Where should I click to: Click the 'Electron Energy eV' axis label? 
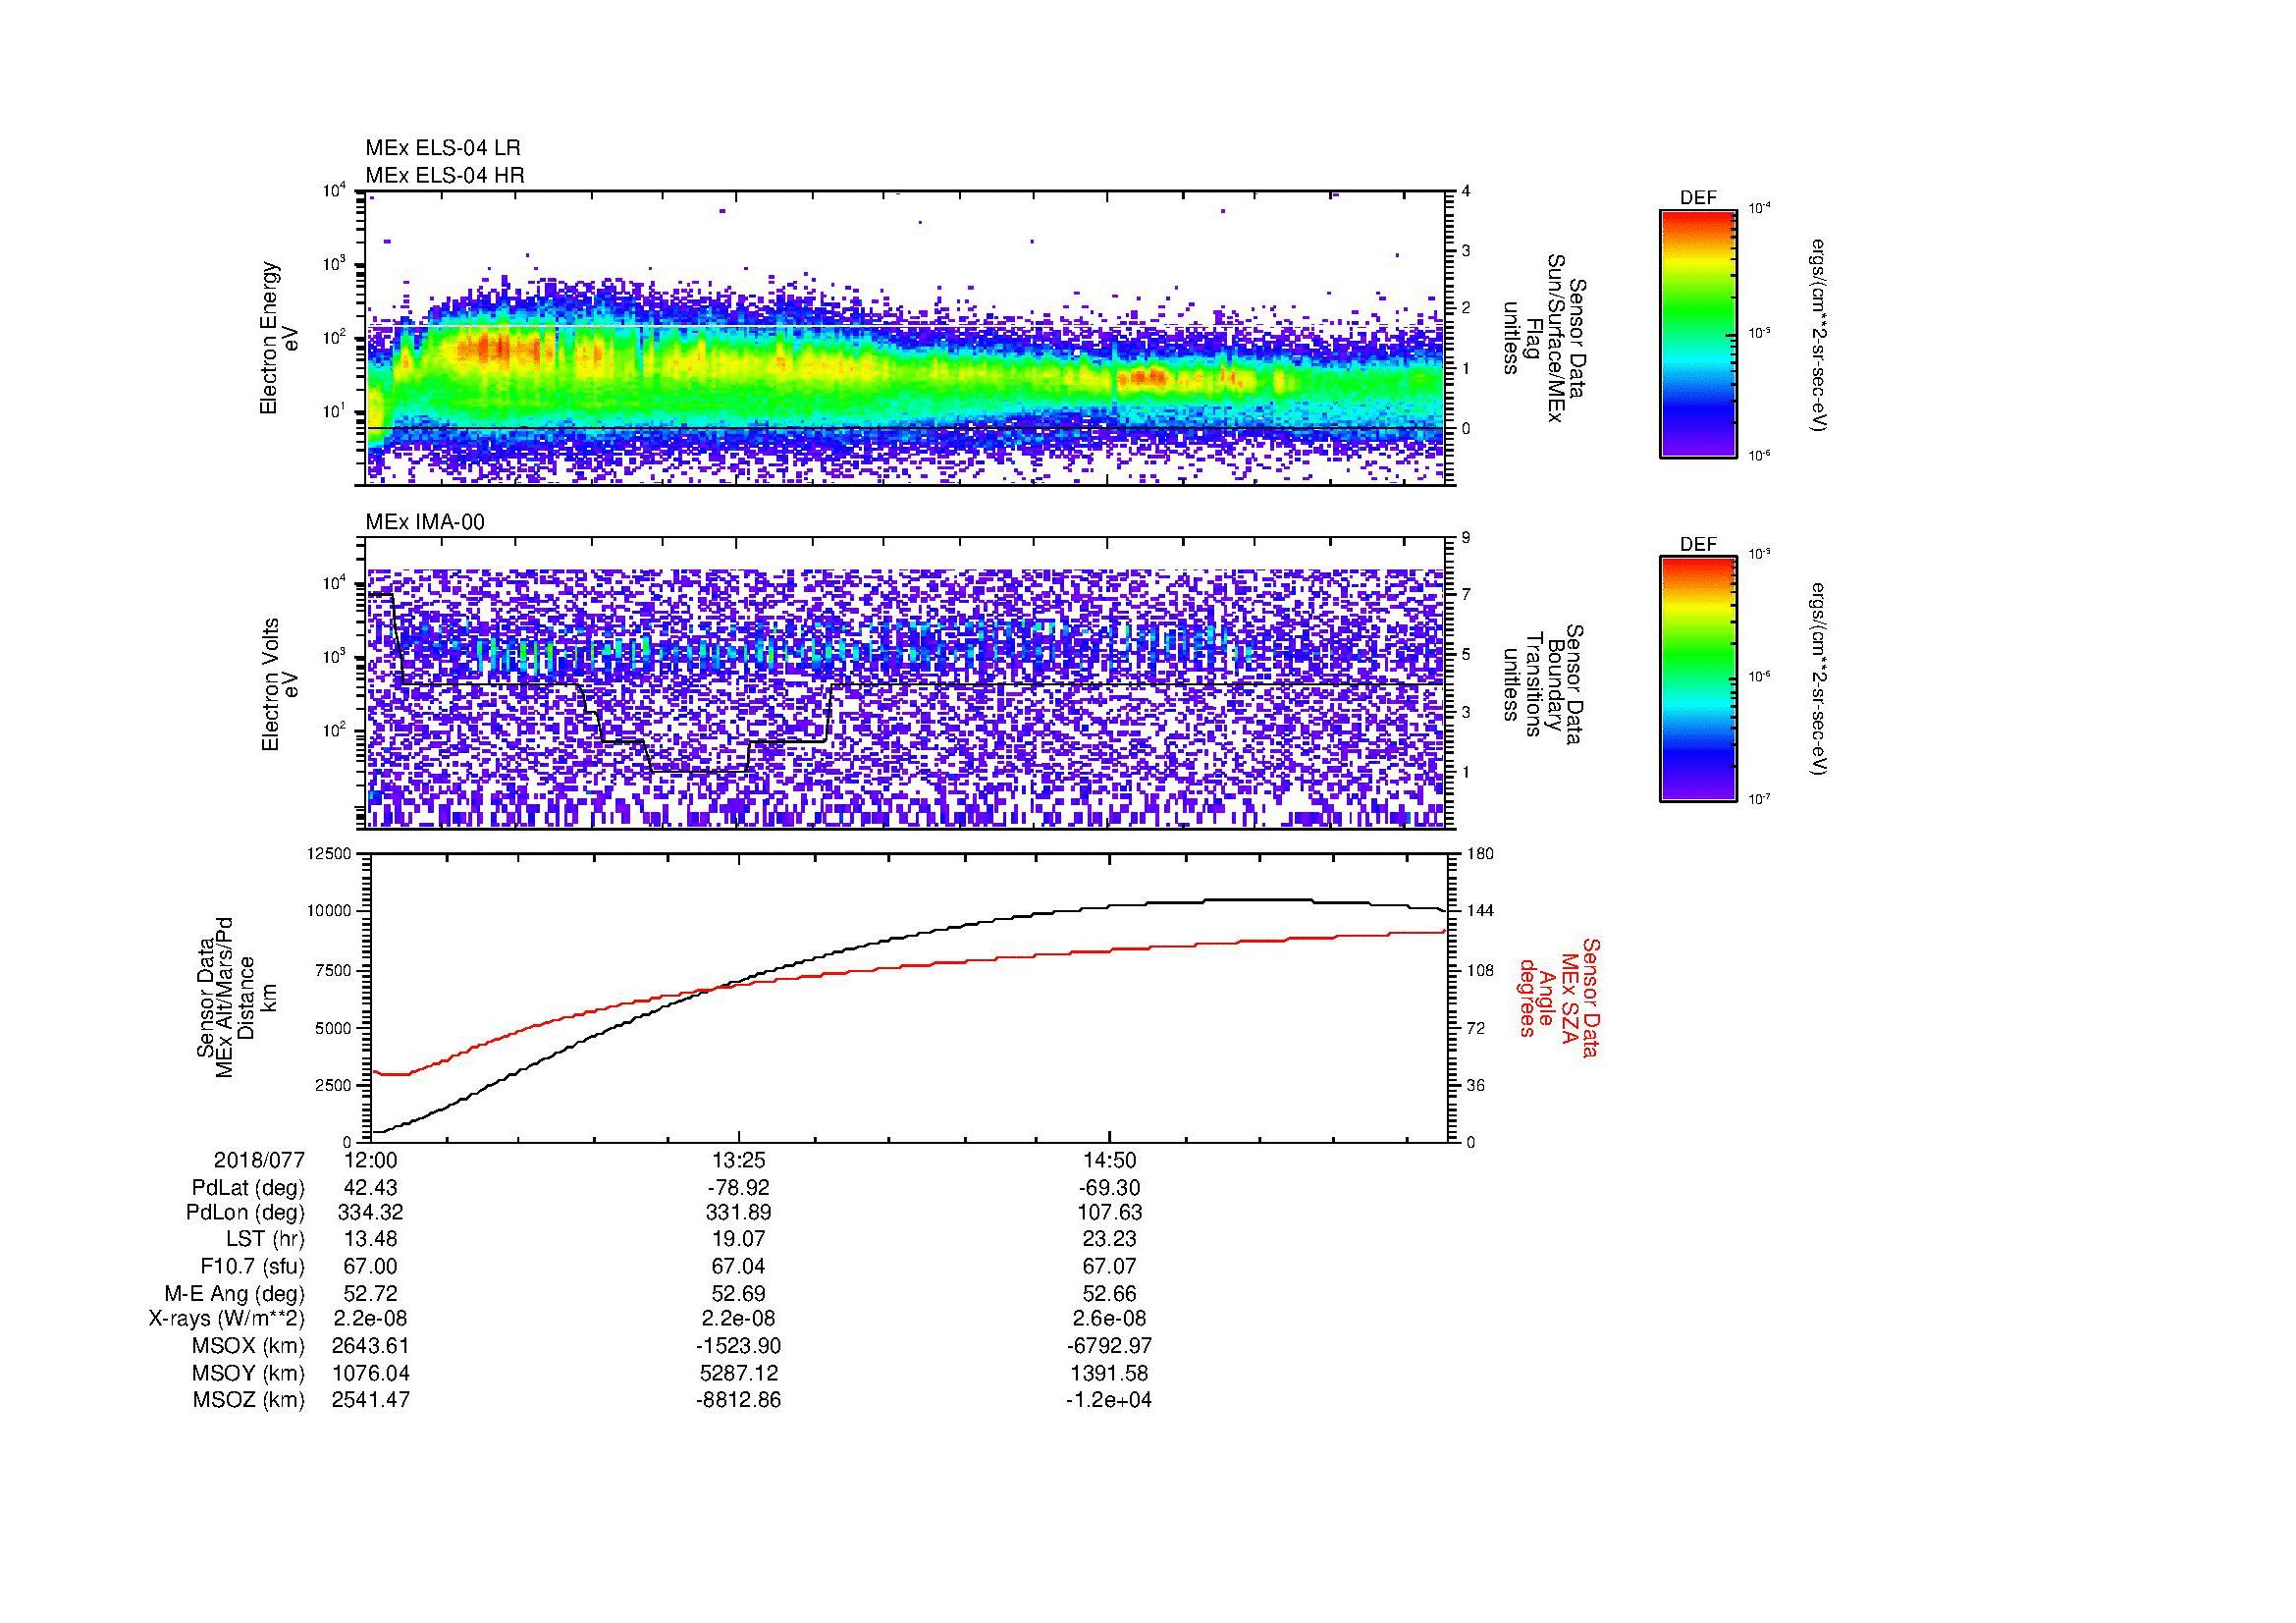click(x=279, y=338)
